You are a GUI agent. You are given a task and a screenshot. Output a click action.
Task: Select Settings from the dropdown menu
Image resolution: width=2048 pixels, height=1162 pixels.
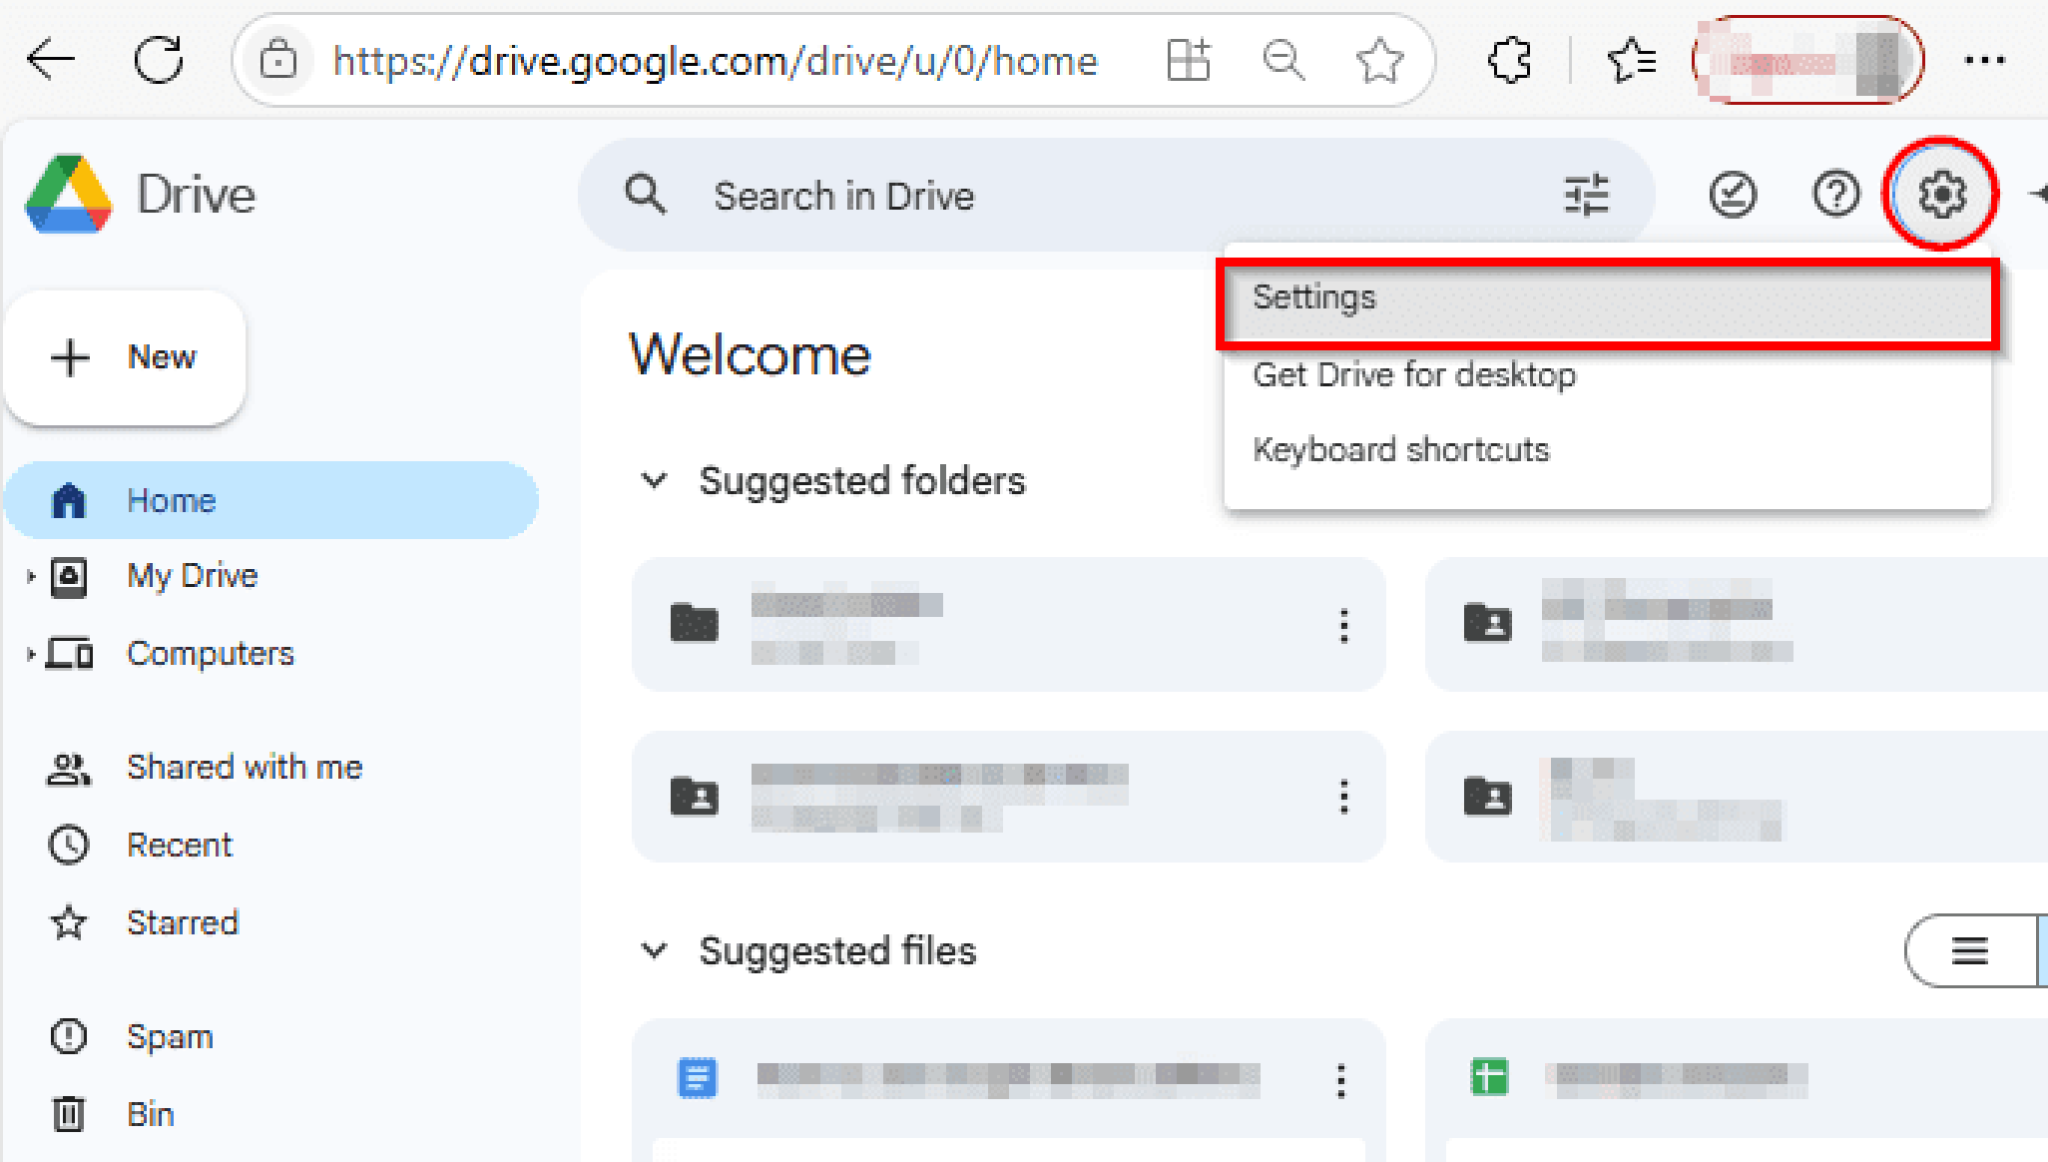[x=1314, y=298]
